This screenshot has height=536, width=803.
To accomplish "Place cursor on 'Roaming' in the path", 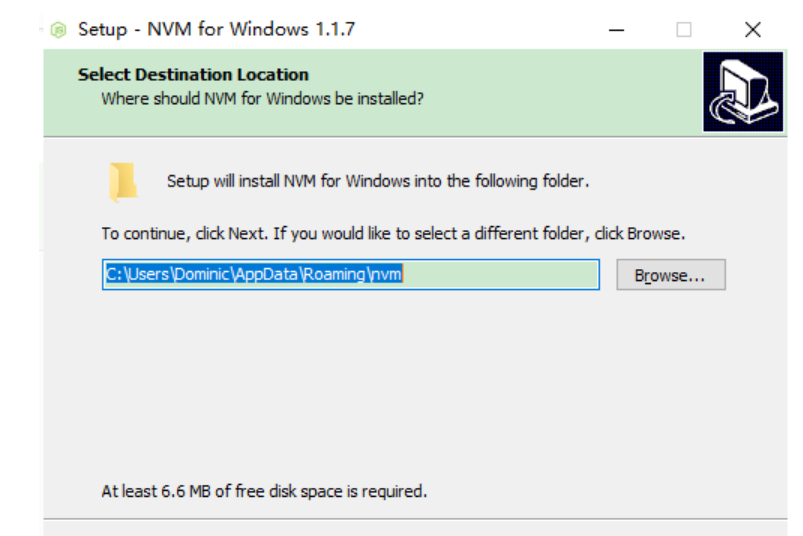I will 335,274.
